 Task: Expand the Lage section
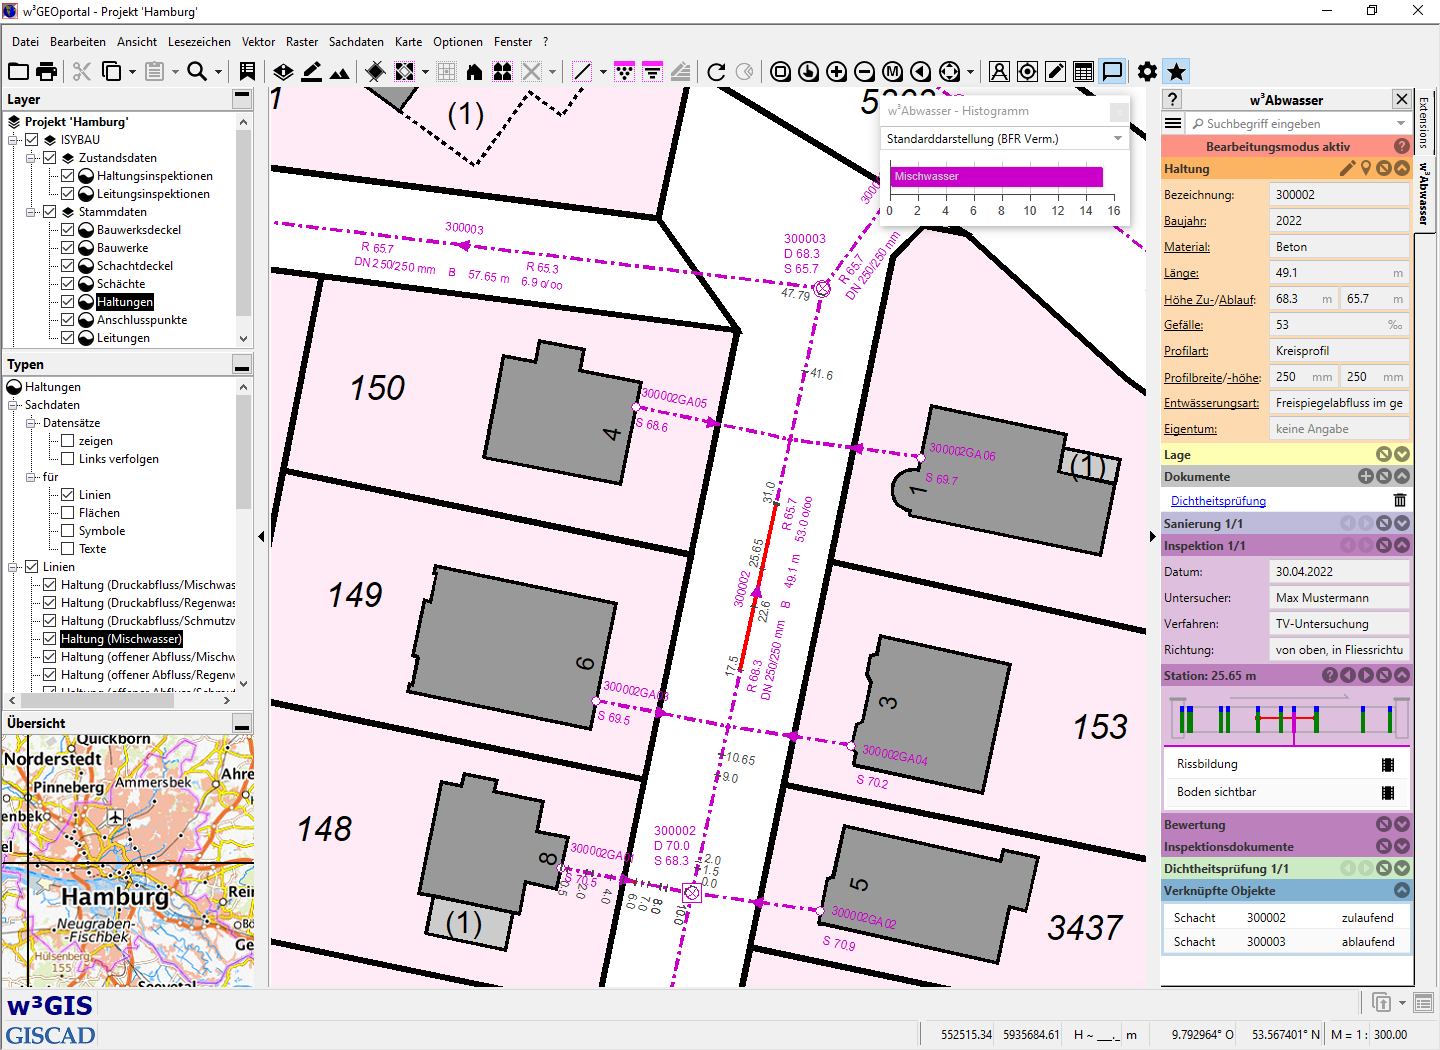click(x=1402, y=454)
